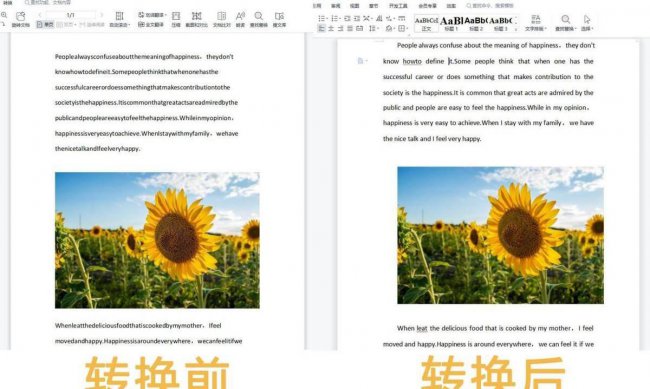
Task: Open the Review tab in the right window
Action: point(336,6)
